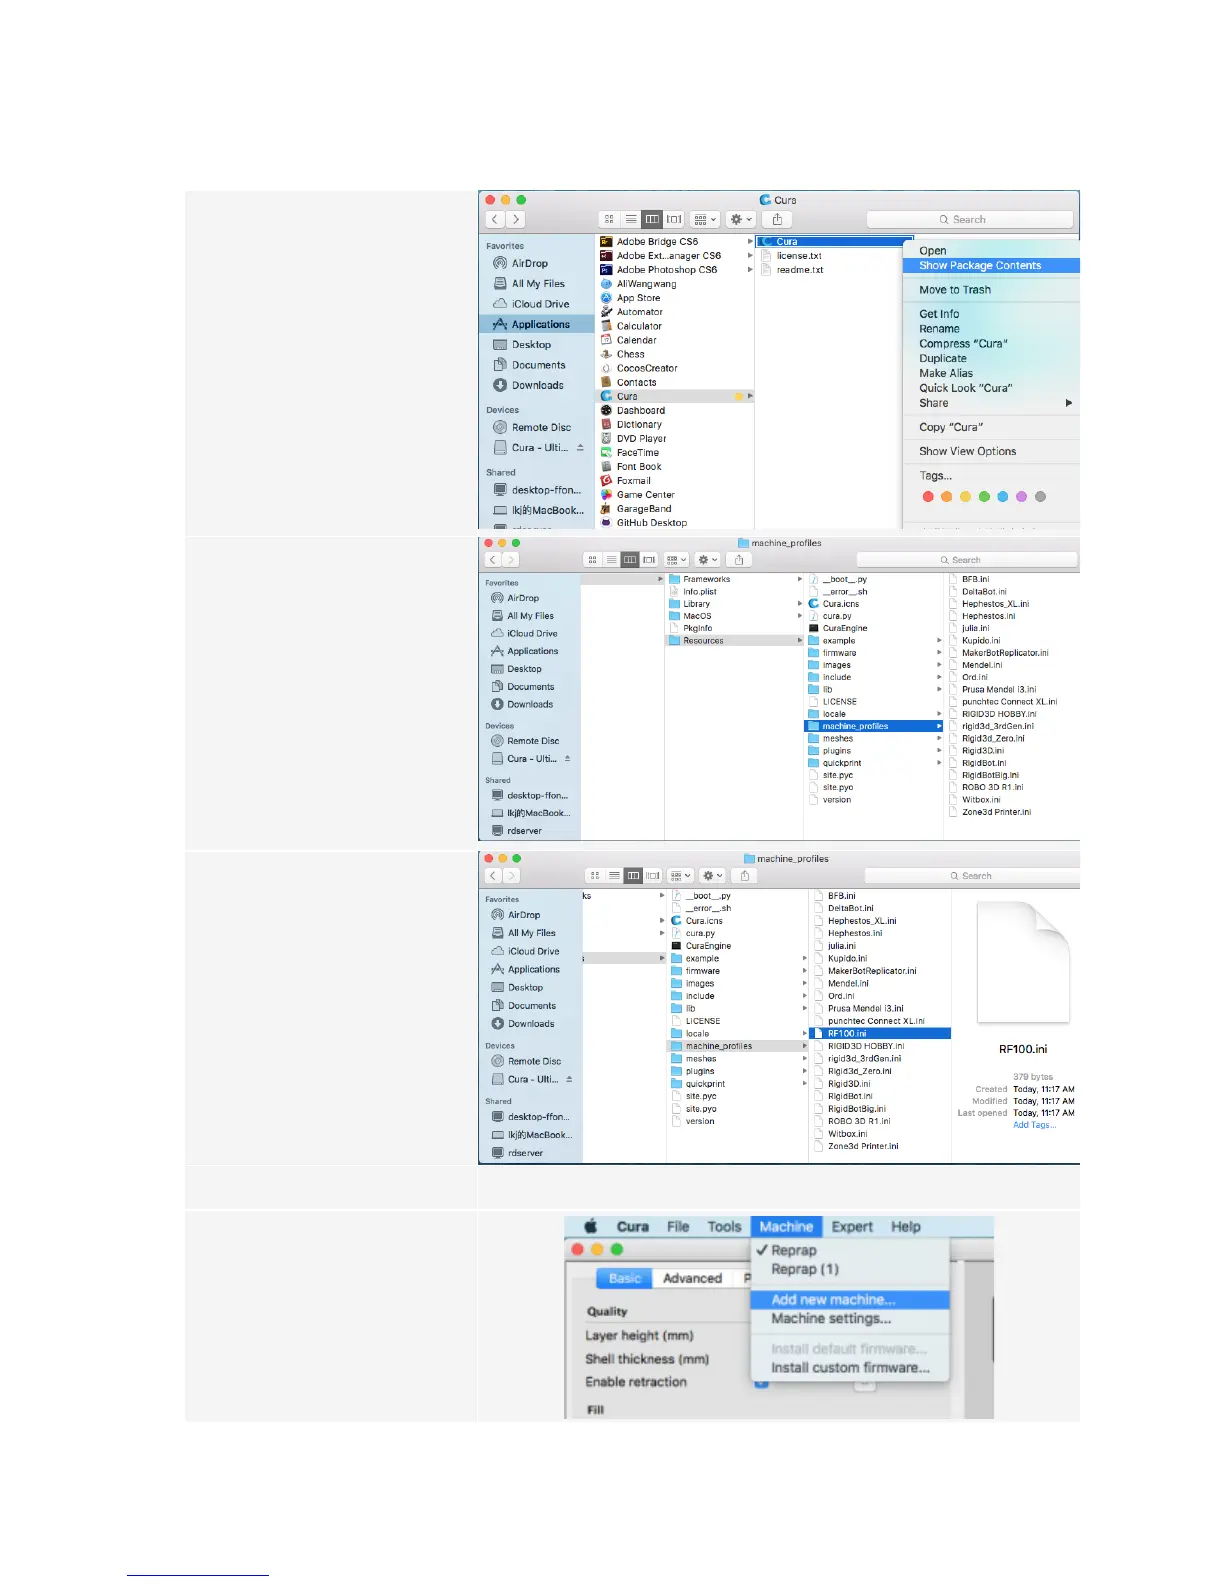The width and height of the screenshot is (1224, 1584).
Task: Select the checked Reprap machine in the Machine menu
Action: (x=794, y=1250)
